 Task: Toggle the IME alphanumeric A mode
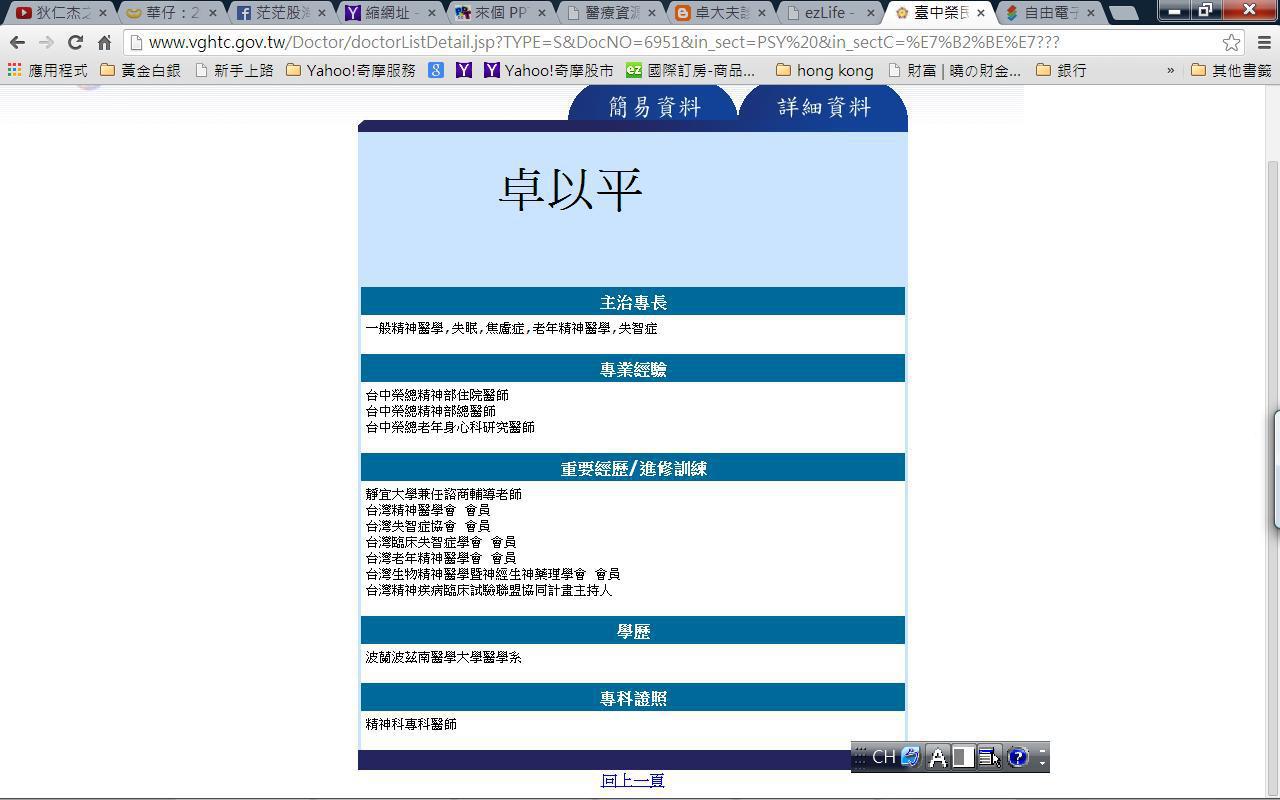(x=937, y=757)
